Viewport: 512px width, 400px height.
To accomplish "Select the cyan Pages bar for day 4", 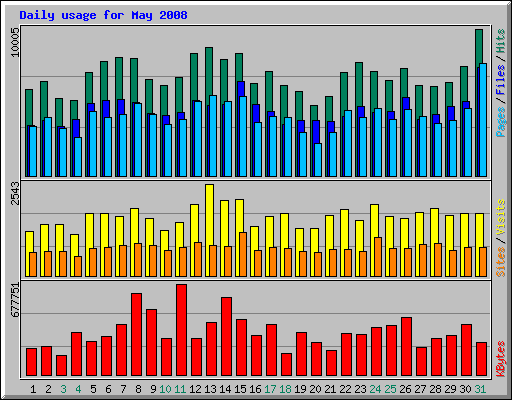I will tap(78, 157).
